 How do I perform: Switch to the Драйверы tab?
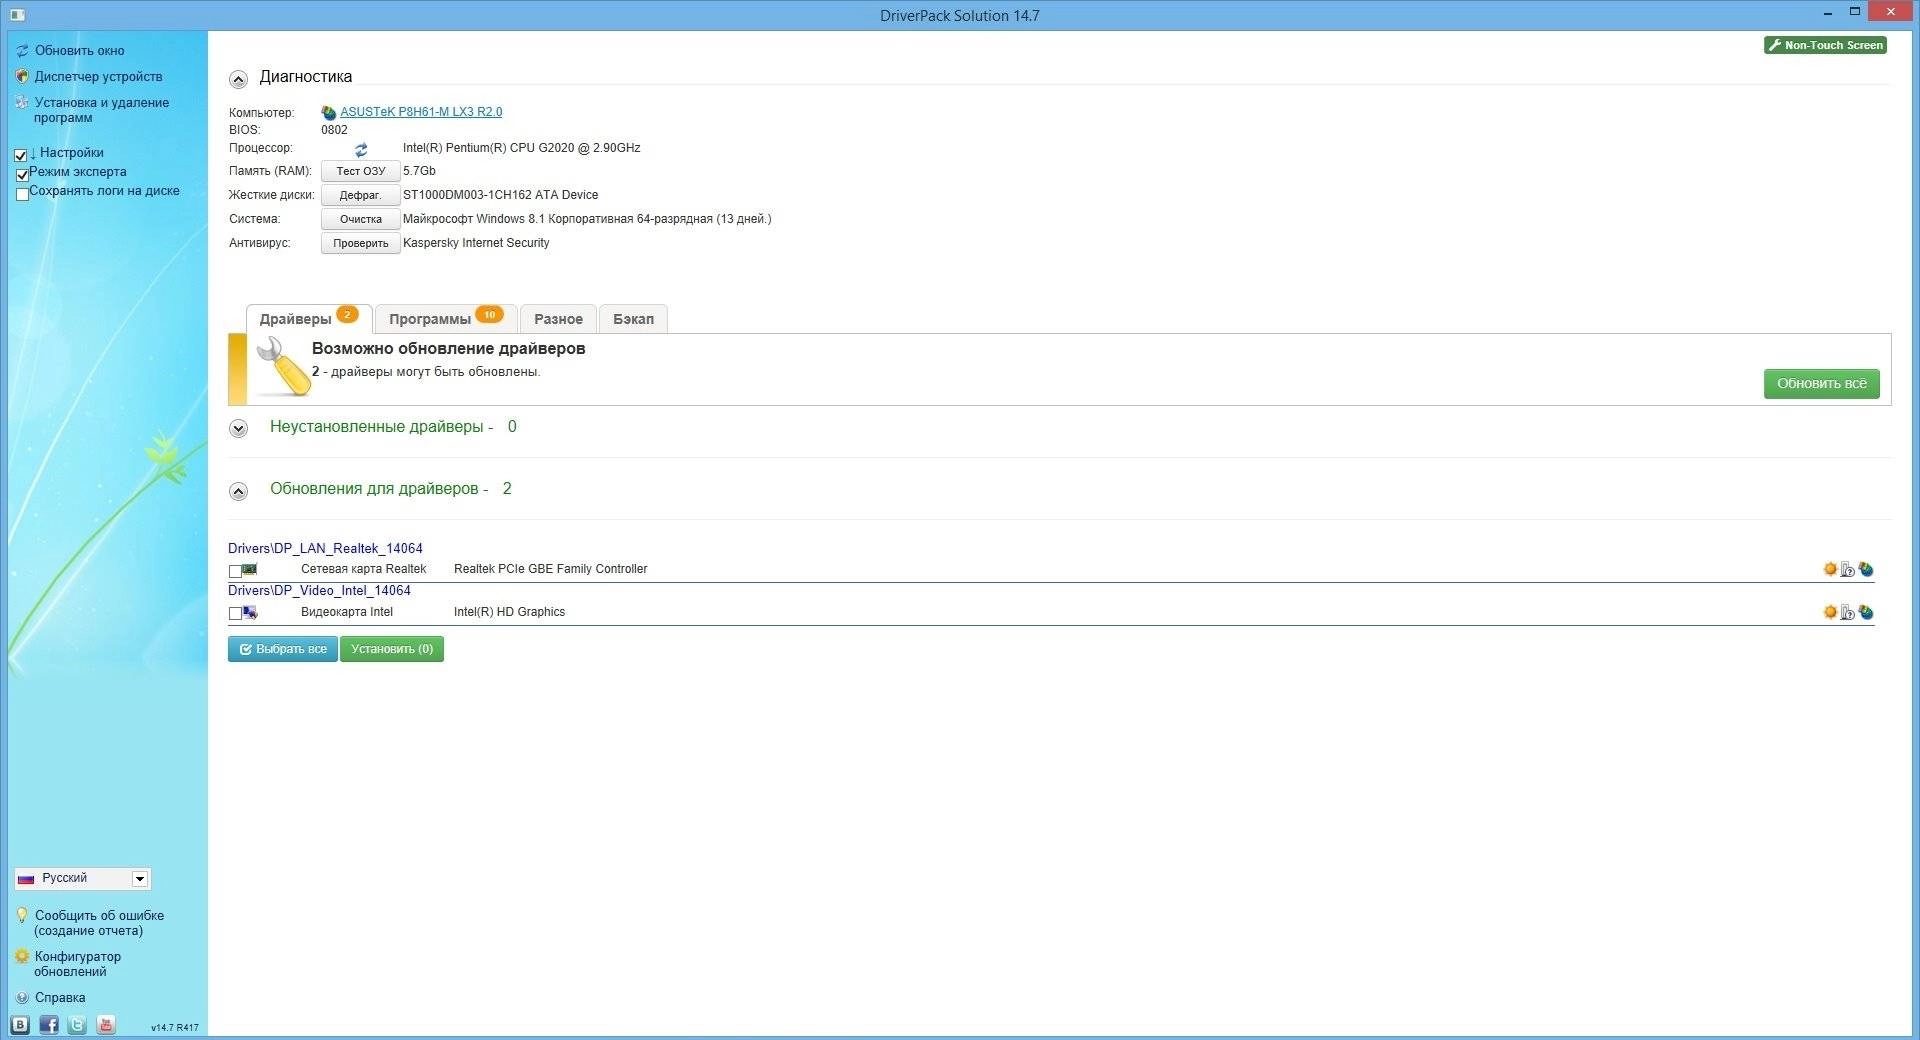click(309, 319)
